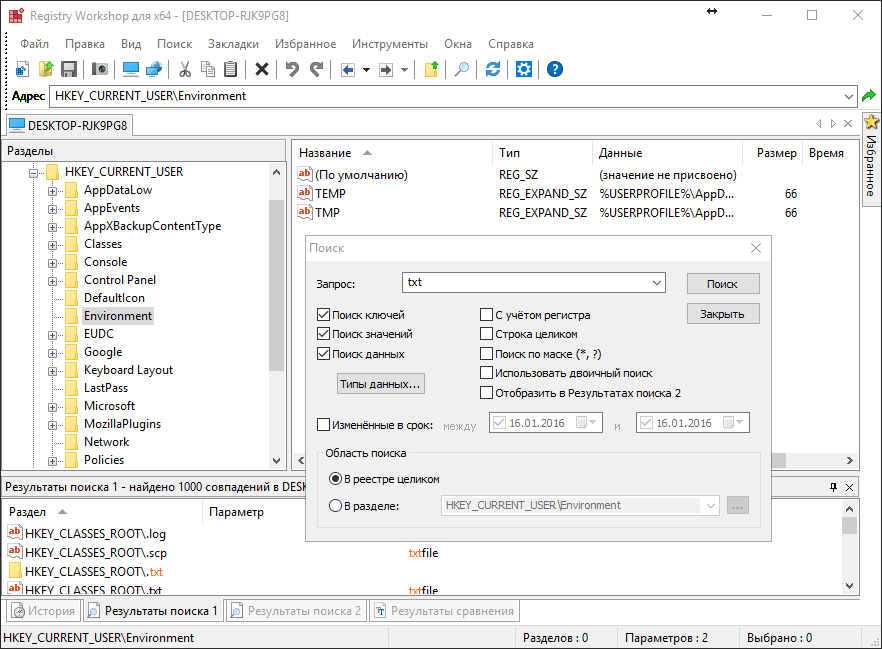The width and height of the screenshot is (882, 649).
Task: Click the Типы данных... button
Action: tap(380, 384)
